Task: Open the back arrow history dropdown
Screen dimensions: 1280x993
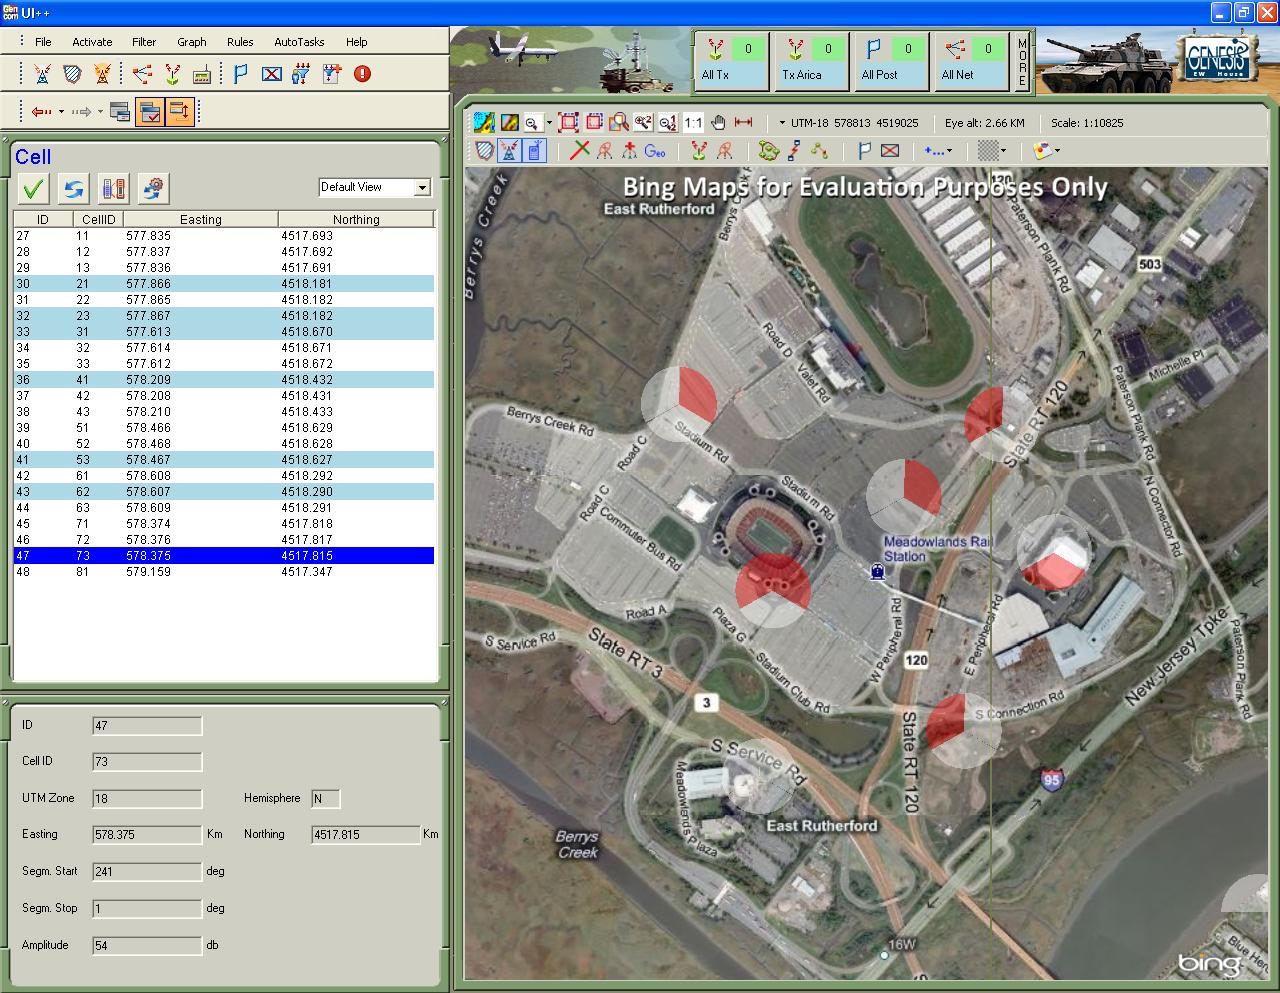Action: pyautogui.click(x=61, y=112)
